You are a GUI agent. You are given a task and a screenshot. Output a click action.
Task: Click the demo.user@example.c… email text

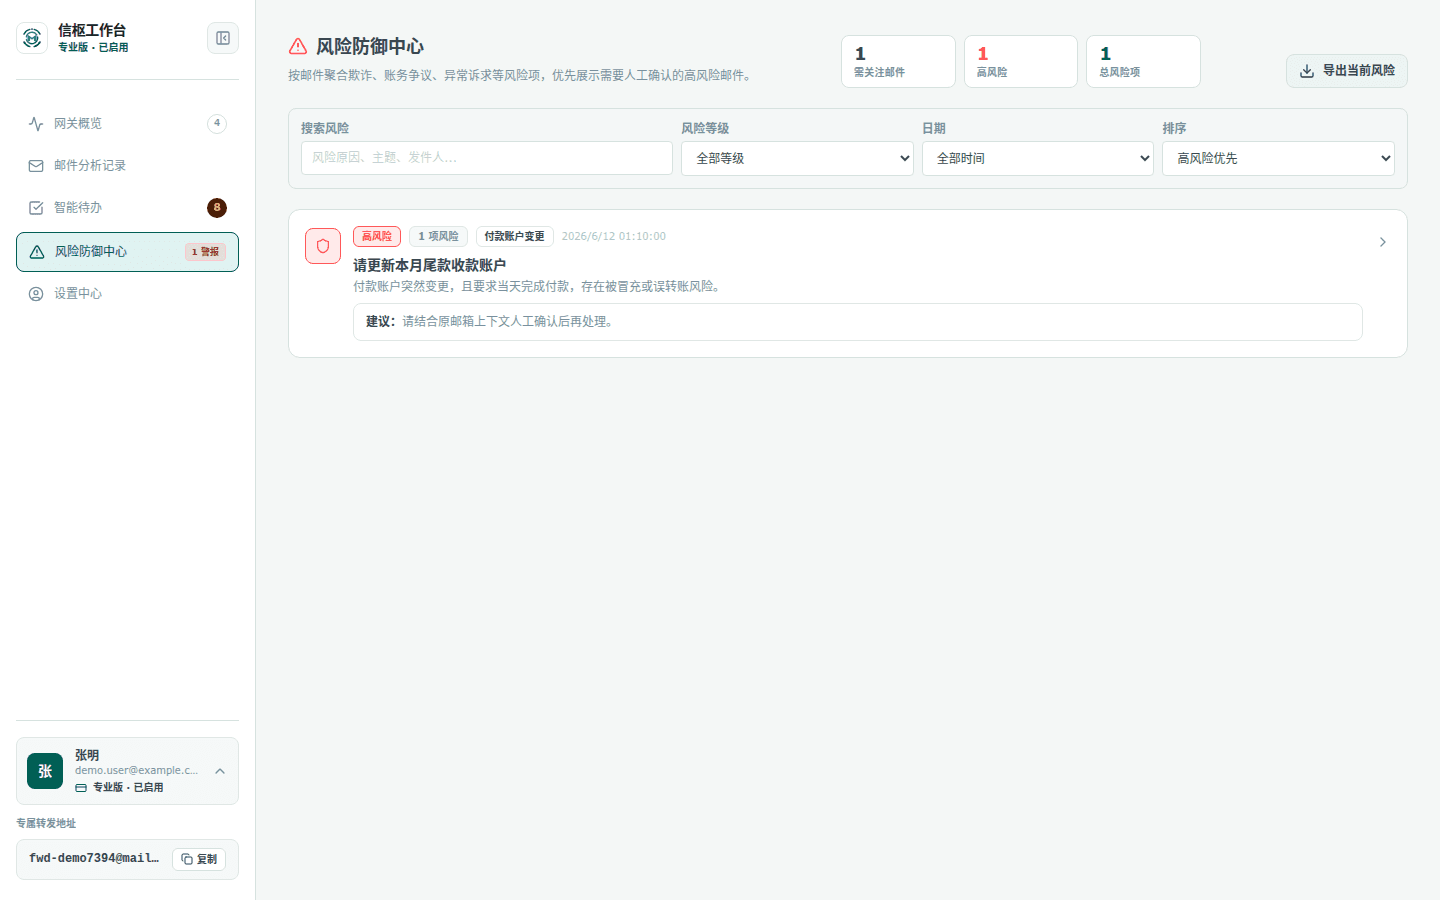pos(136,770)
